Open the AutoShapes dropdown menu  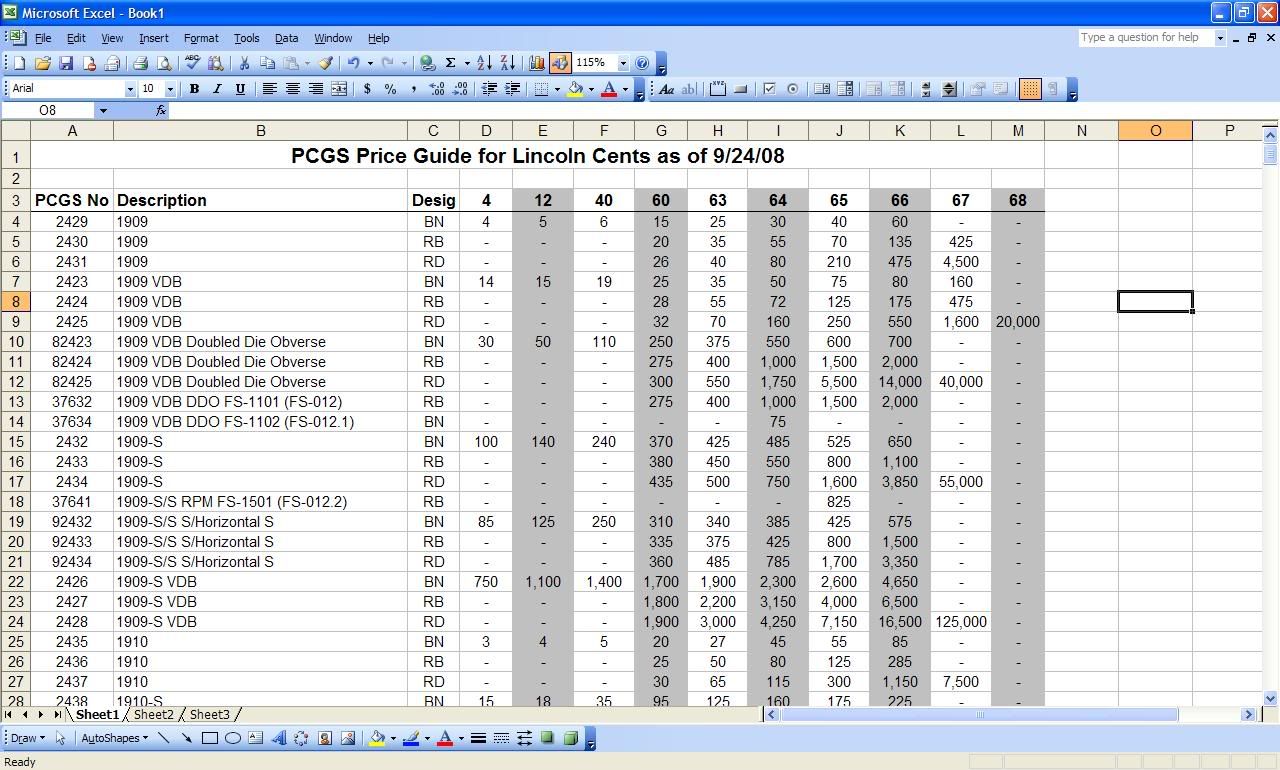pyautogui.click(x=114, y=738)
